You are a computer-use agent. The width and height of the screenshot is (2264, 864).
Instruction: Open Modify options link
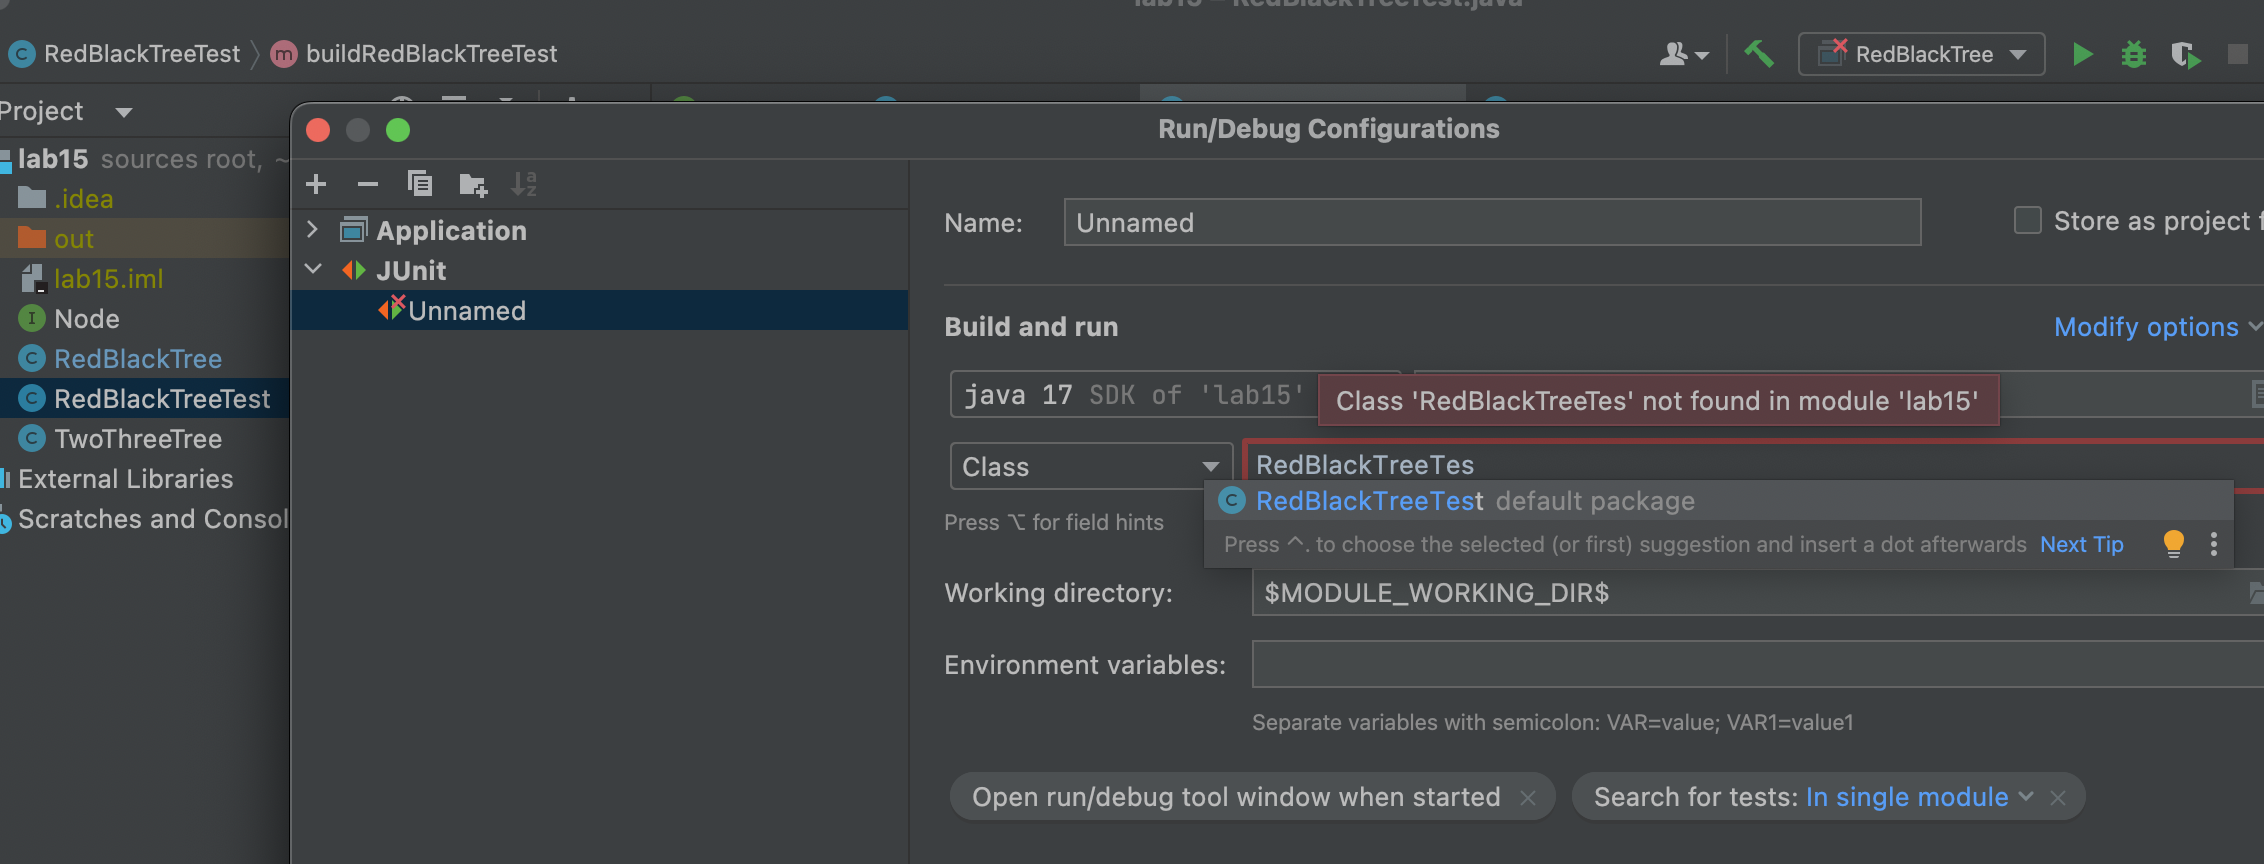(x=2146, y=327)
